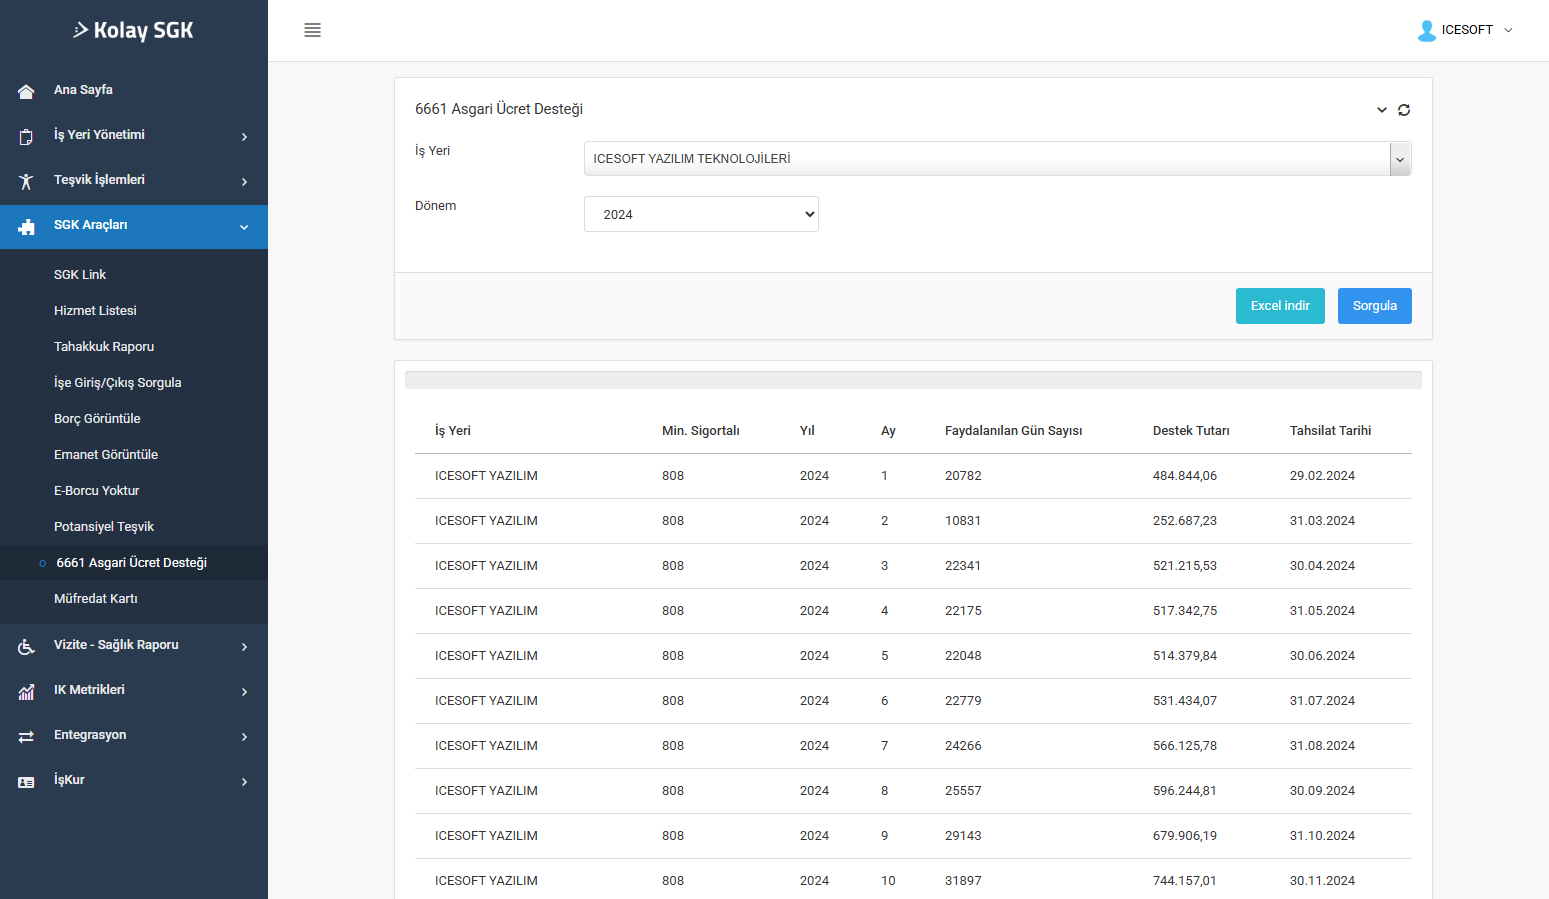This screenshot has width=1549, height=899.
Task: Expand the IK Metrikleri submenu arrow
Action: pos(244,692)
